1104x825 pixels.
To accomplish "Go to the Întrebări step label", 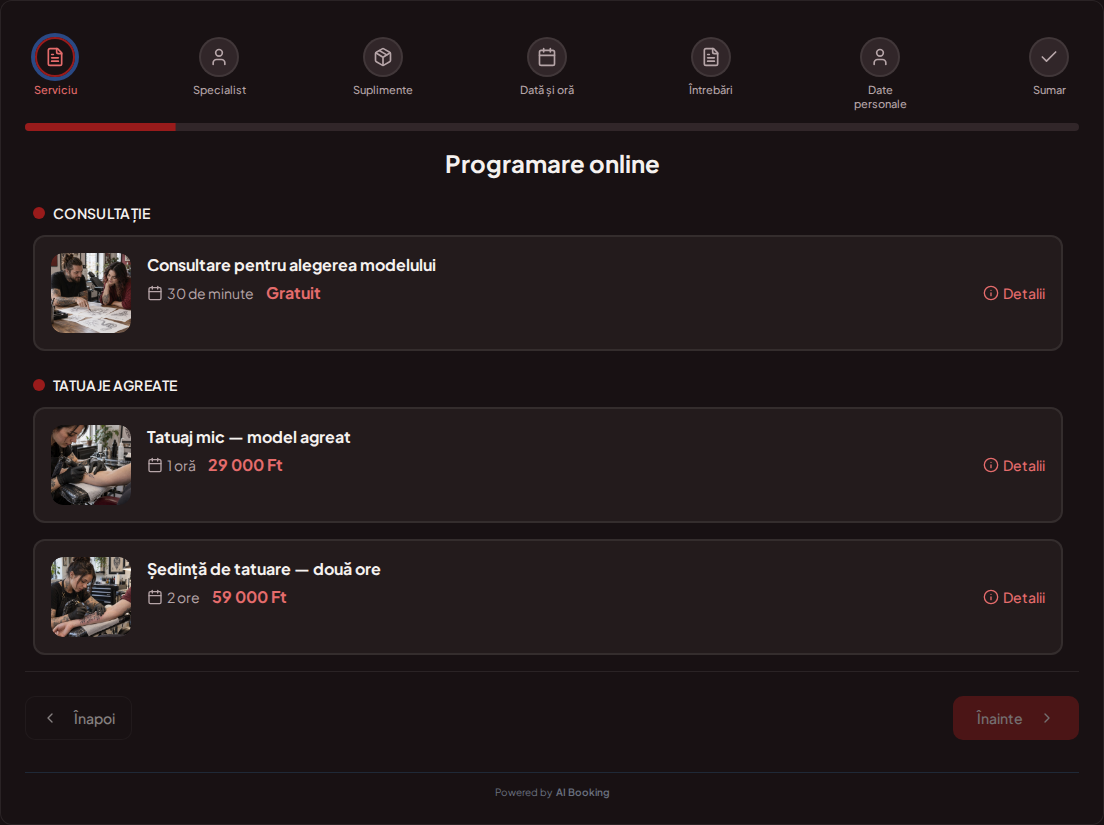I will [x=710, y=90].
